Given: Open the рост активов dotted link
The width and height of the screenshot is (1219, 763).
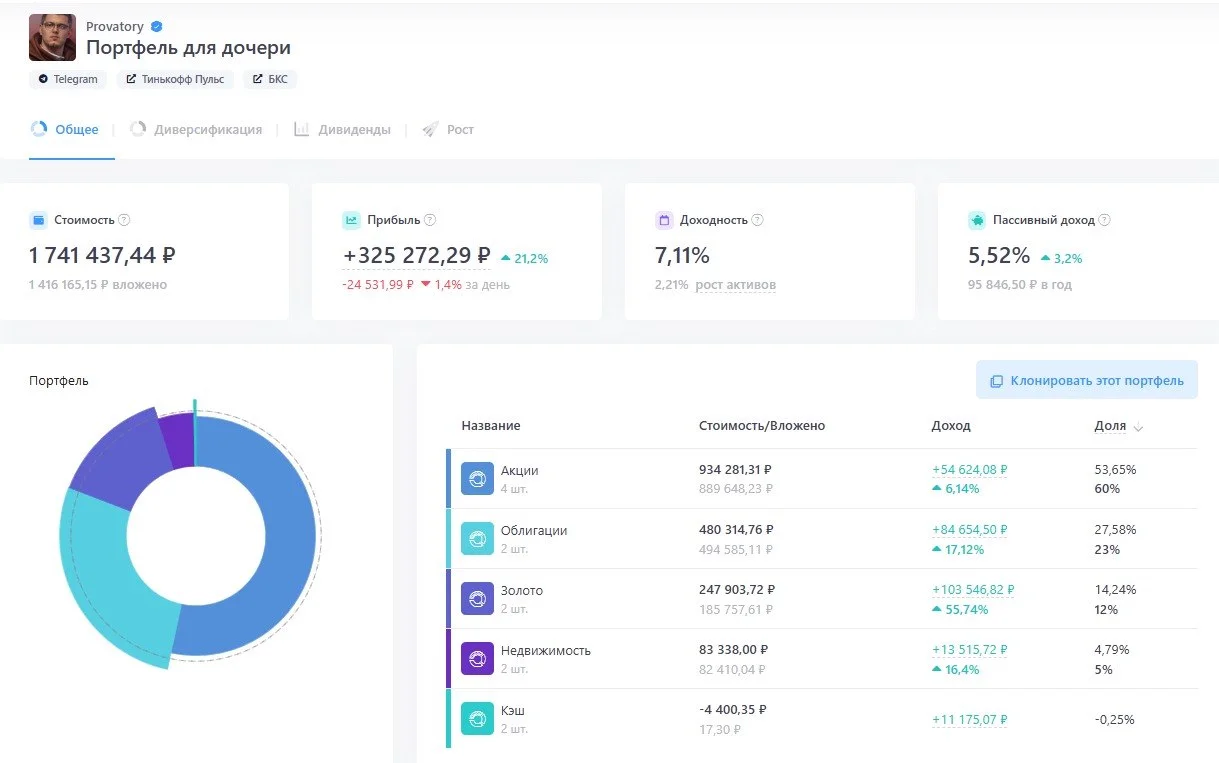Looking at the screenshot, I should [x=735, y=285].
